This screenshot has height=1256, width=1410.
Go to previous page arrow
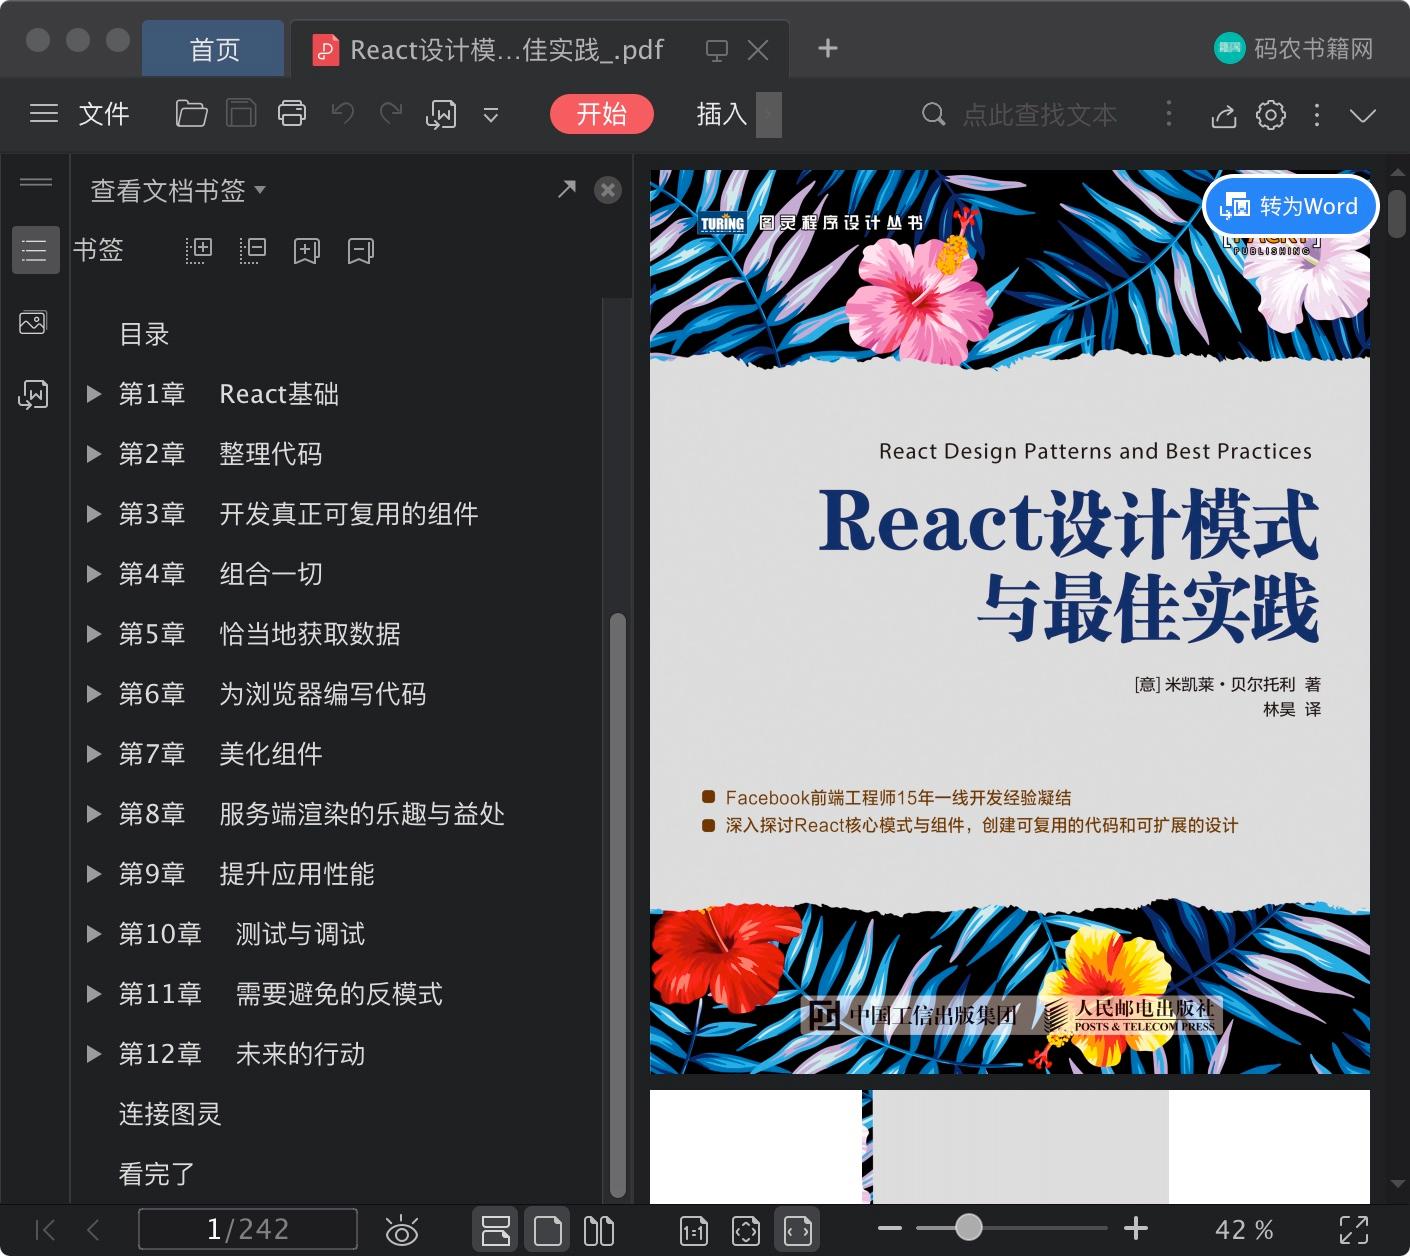[93, 1230]
